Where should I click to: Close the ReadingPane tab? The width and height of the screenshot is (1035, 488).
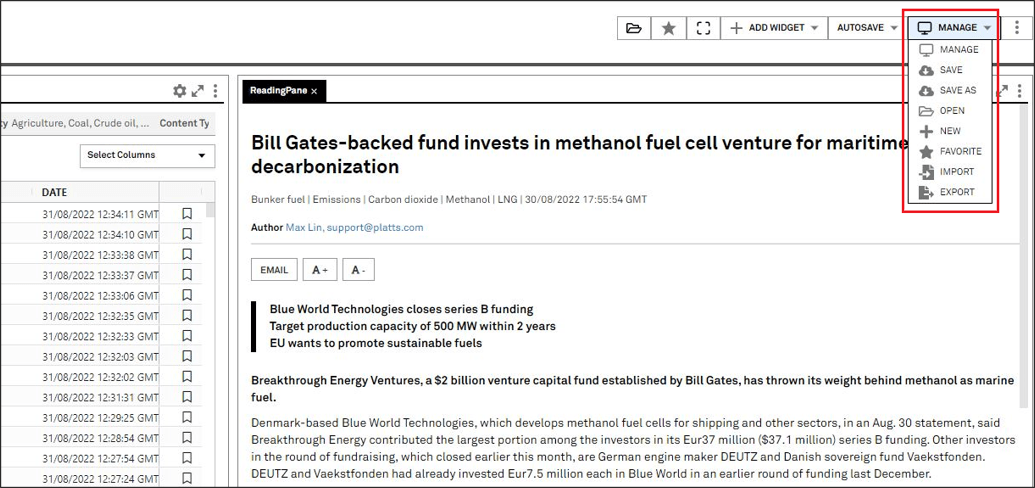click(x=314, y=91)
